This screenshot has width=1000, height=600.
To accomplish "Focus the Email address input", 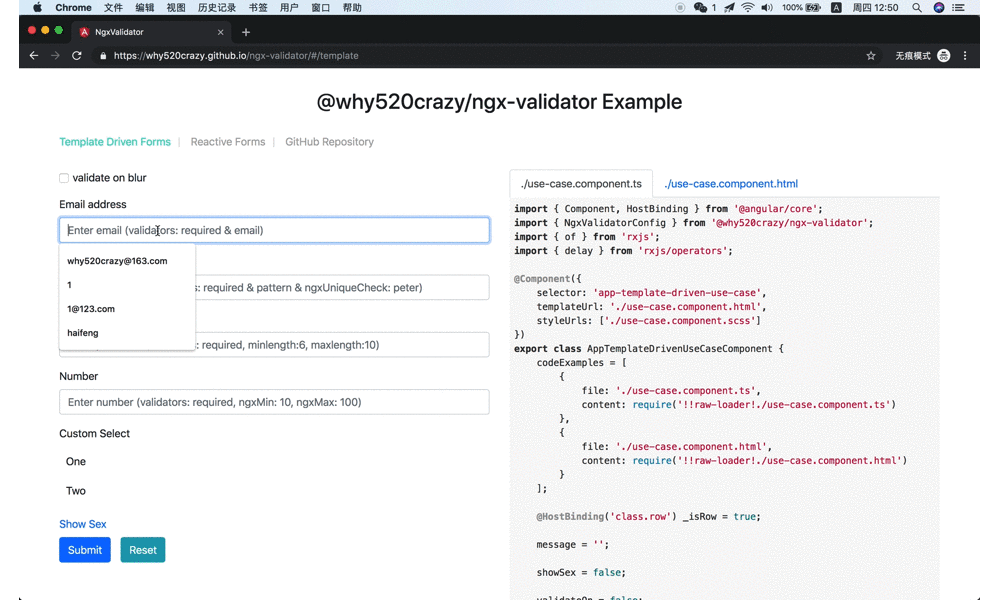I will pos(274,230).
